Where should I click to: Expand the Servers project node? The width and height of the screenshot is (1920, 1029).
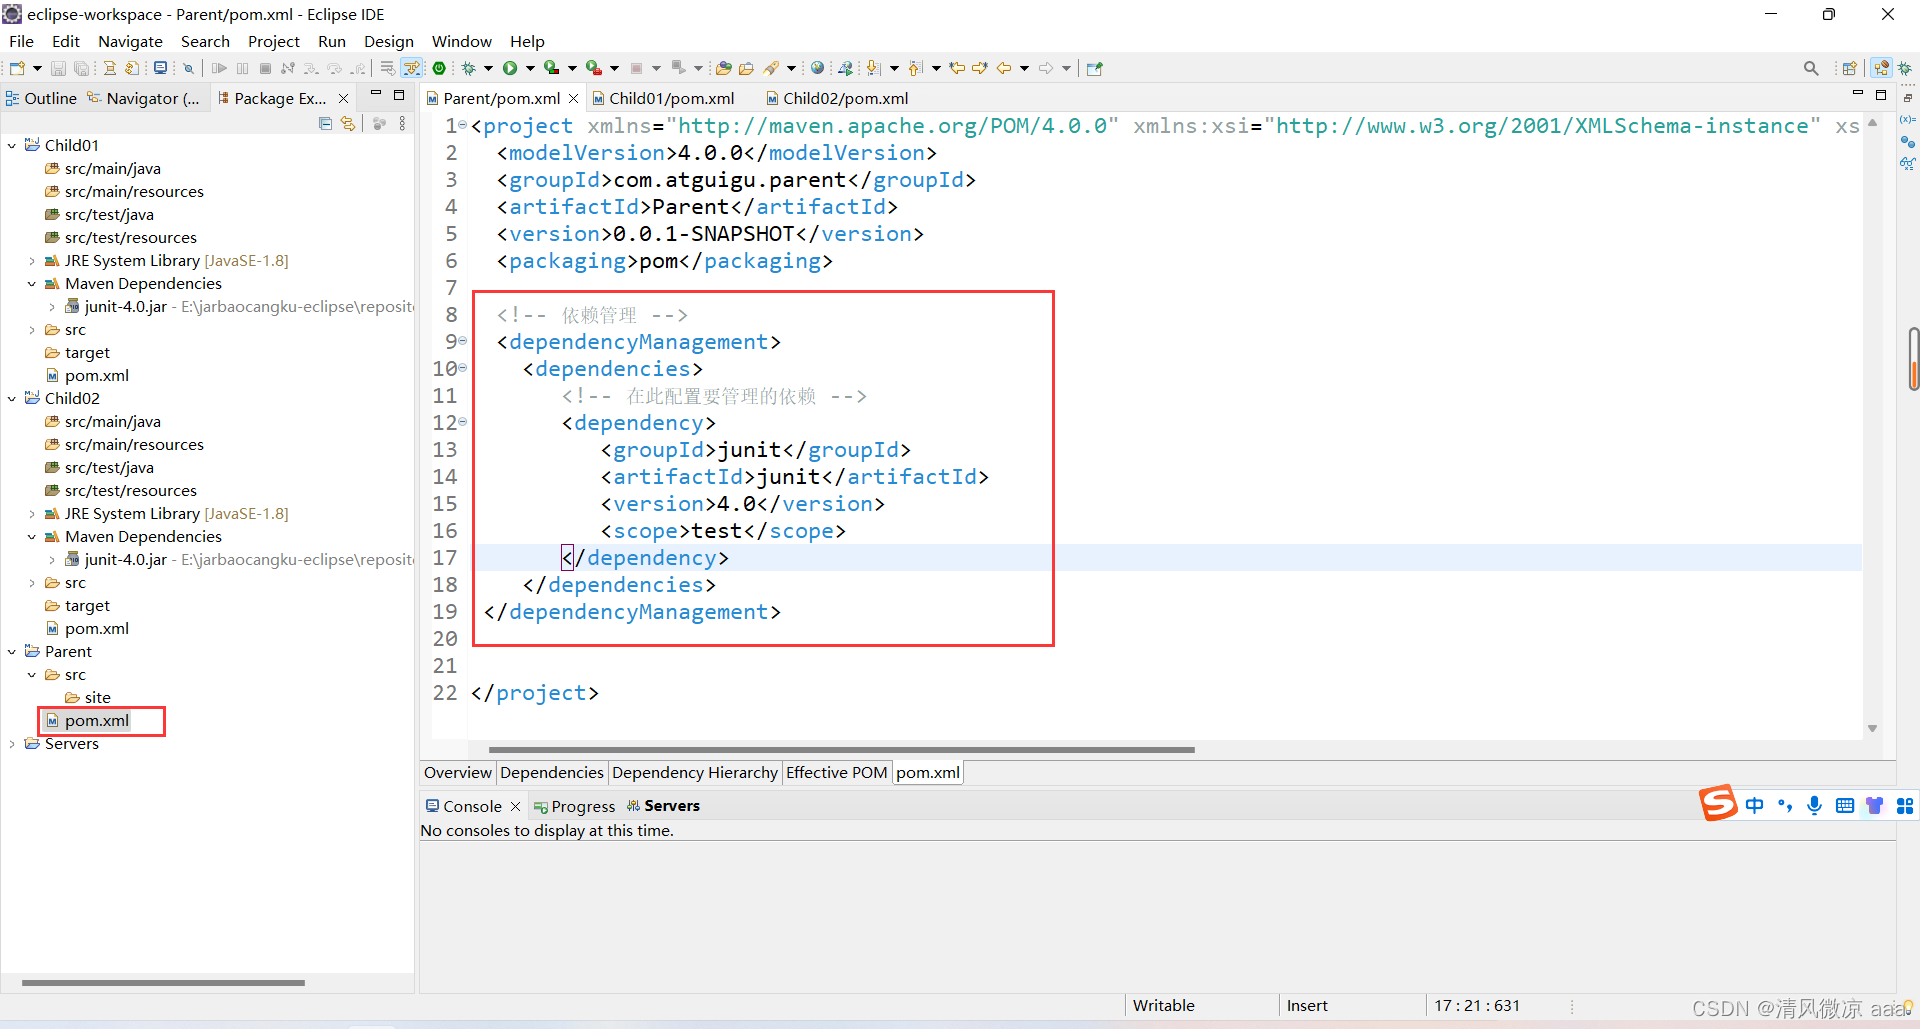12,744
